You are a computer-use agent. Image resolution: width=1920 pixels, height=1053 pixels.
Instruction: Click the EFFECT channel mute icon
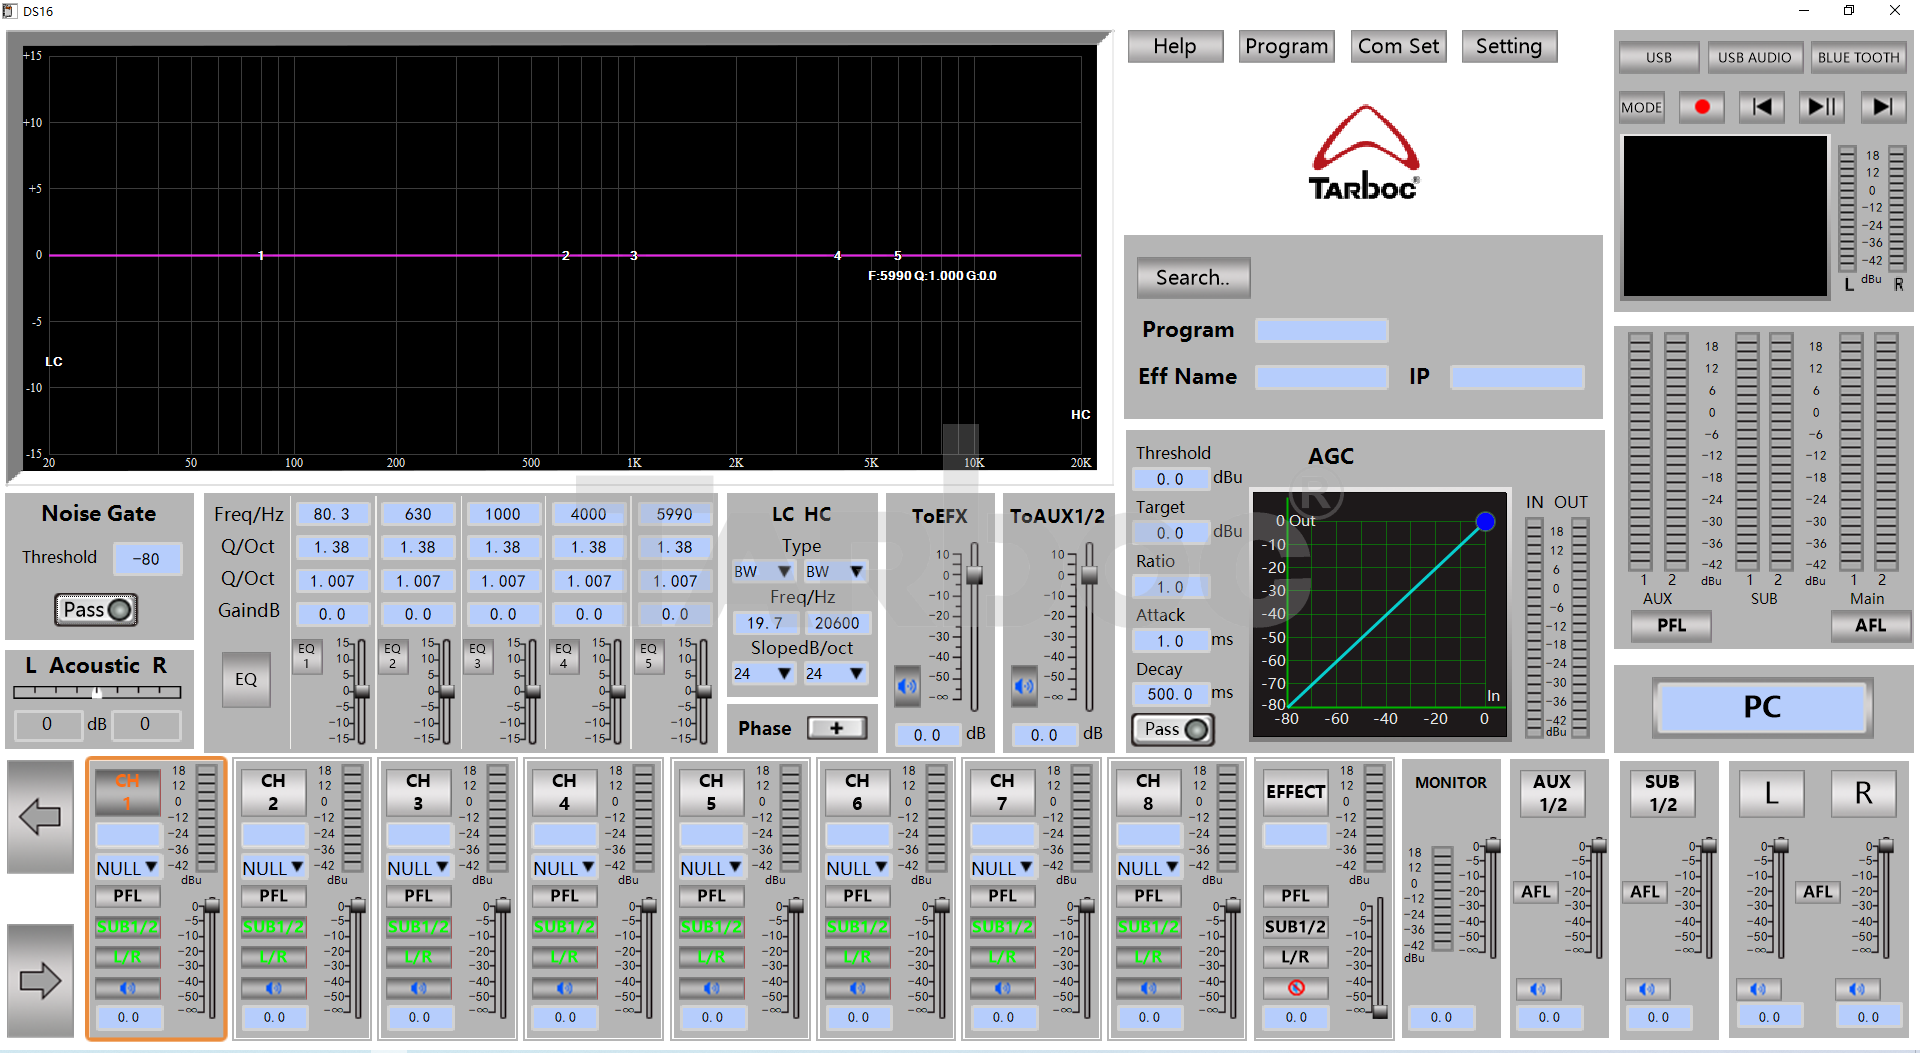1296,988
